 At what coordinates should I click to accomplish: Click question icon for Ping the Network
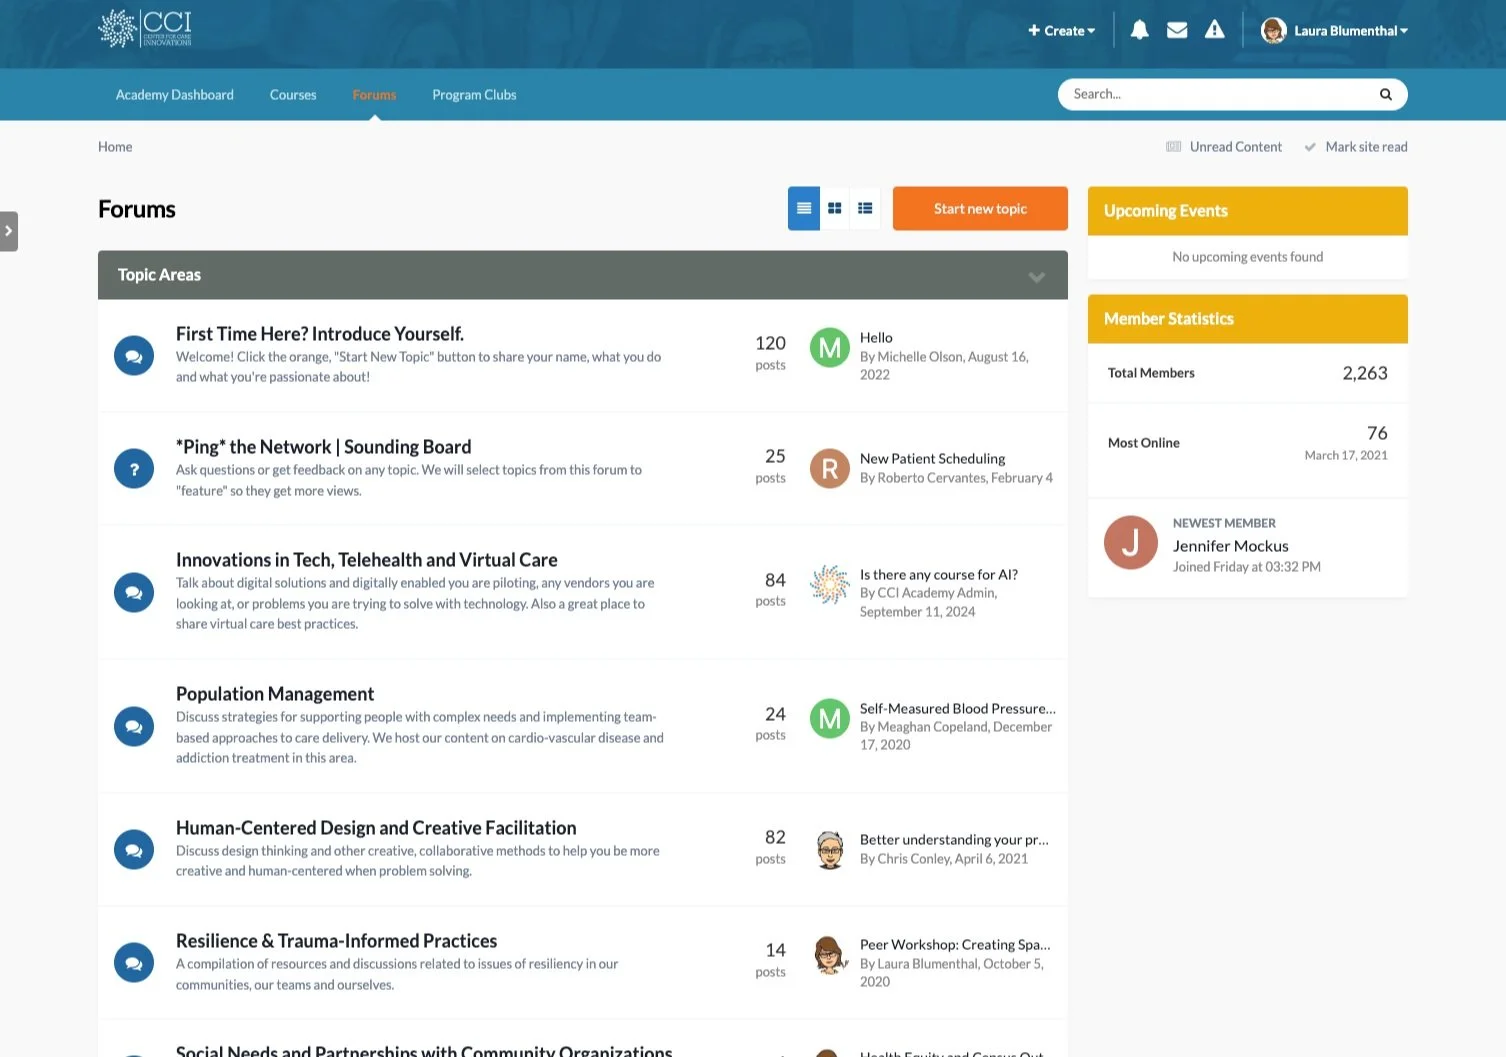tap(134, 468)
